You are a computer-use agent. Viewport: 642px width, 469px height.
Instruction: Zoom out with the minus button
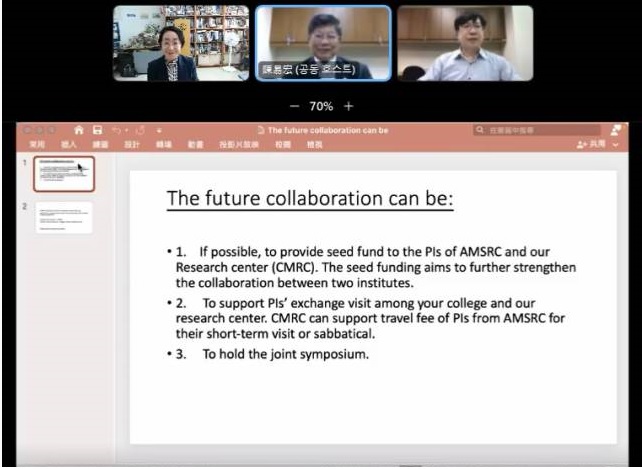[294, 105]
